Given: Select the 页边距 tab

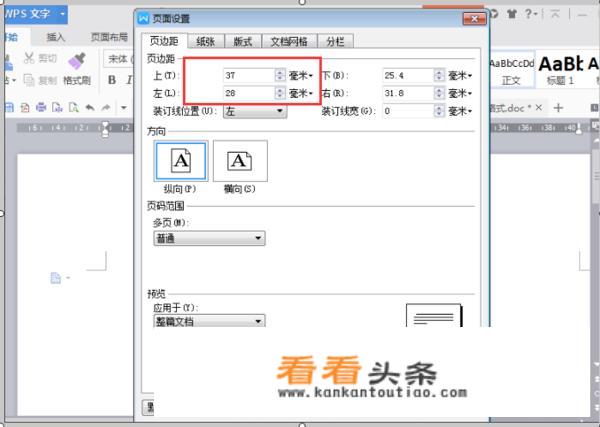Looking at the screenshot, I should tap(164, 41).
